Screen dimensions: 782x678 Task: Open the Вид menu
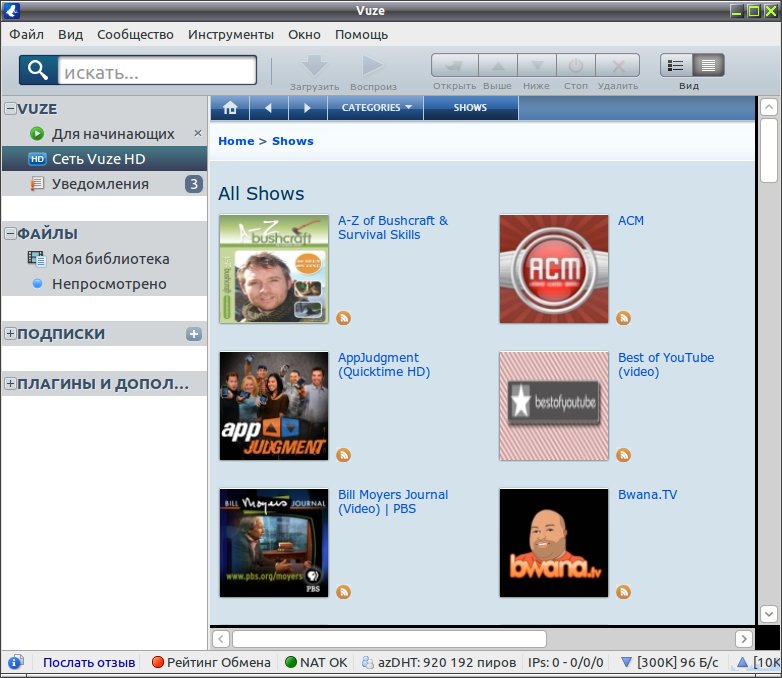(x=70, y=34)
